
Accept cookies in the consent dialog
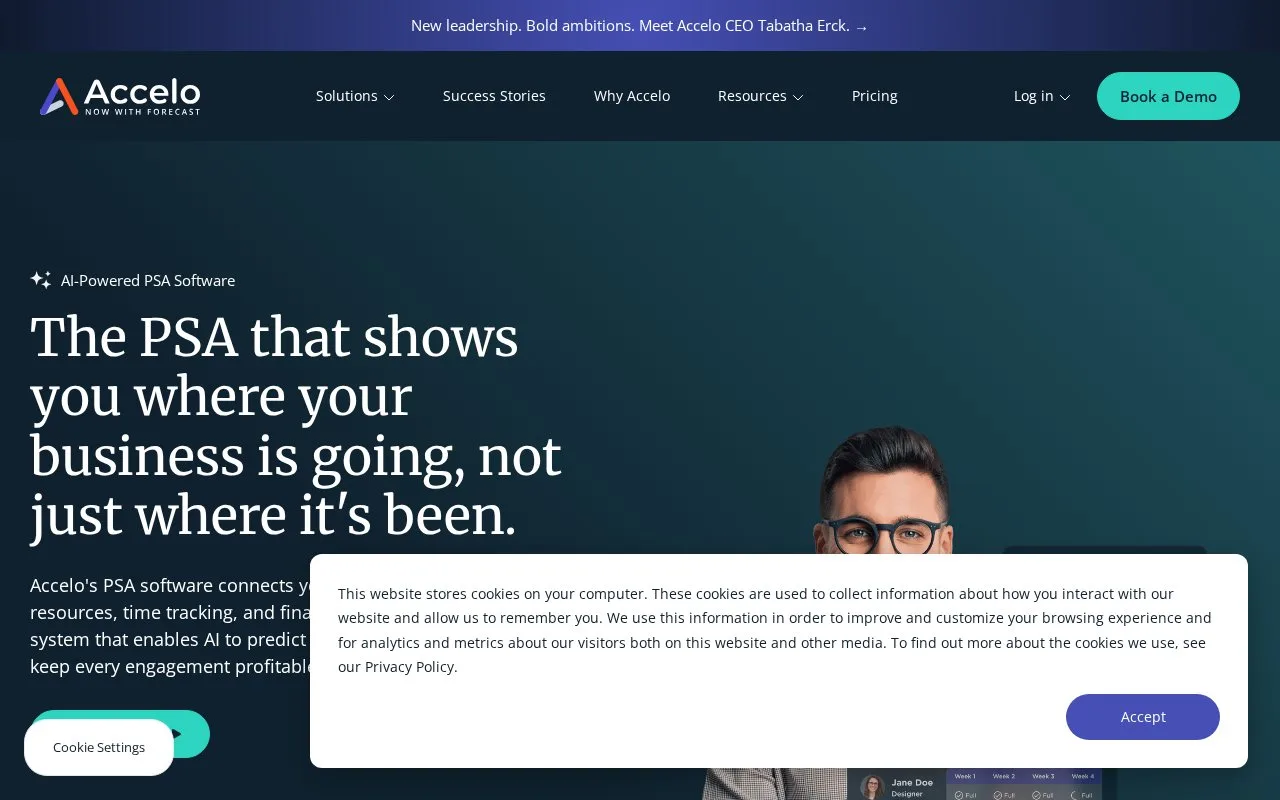point(1143,717)
